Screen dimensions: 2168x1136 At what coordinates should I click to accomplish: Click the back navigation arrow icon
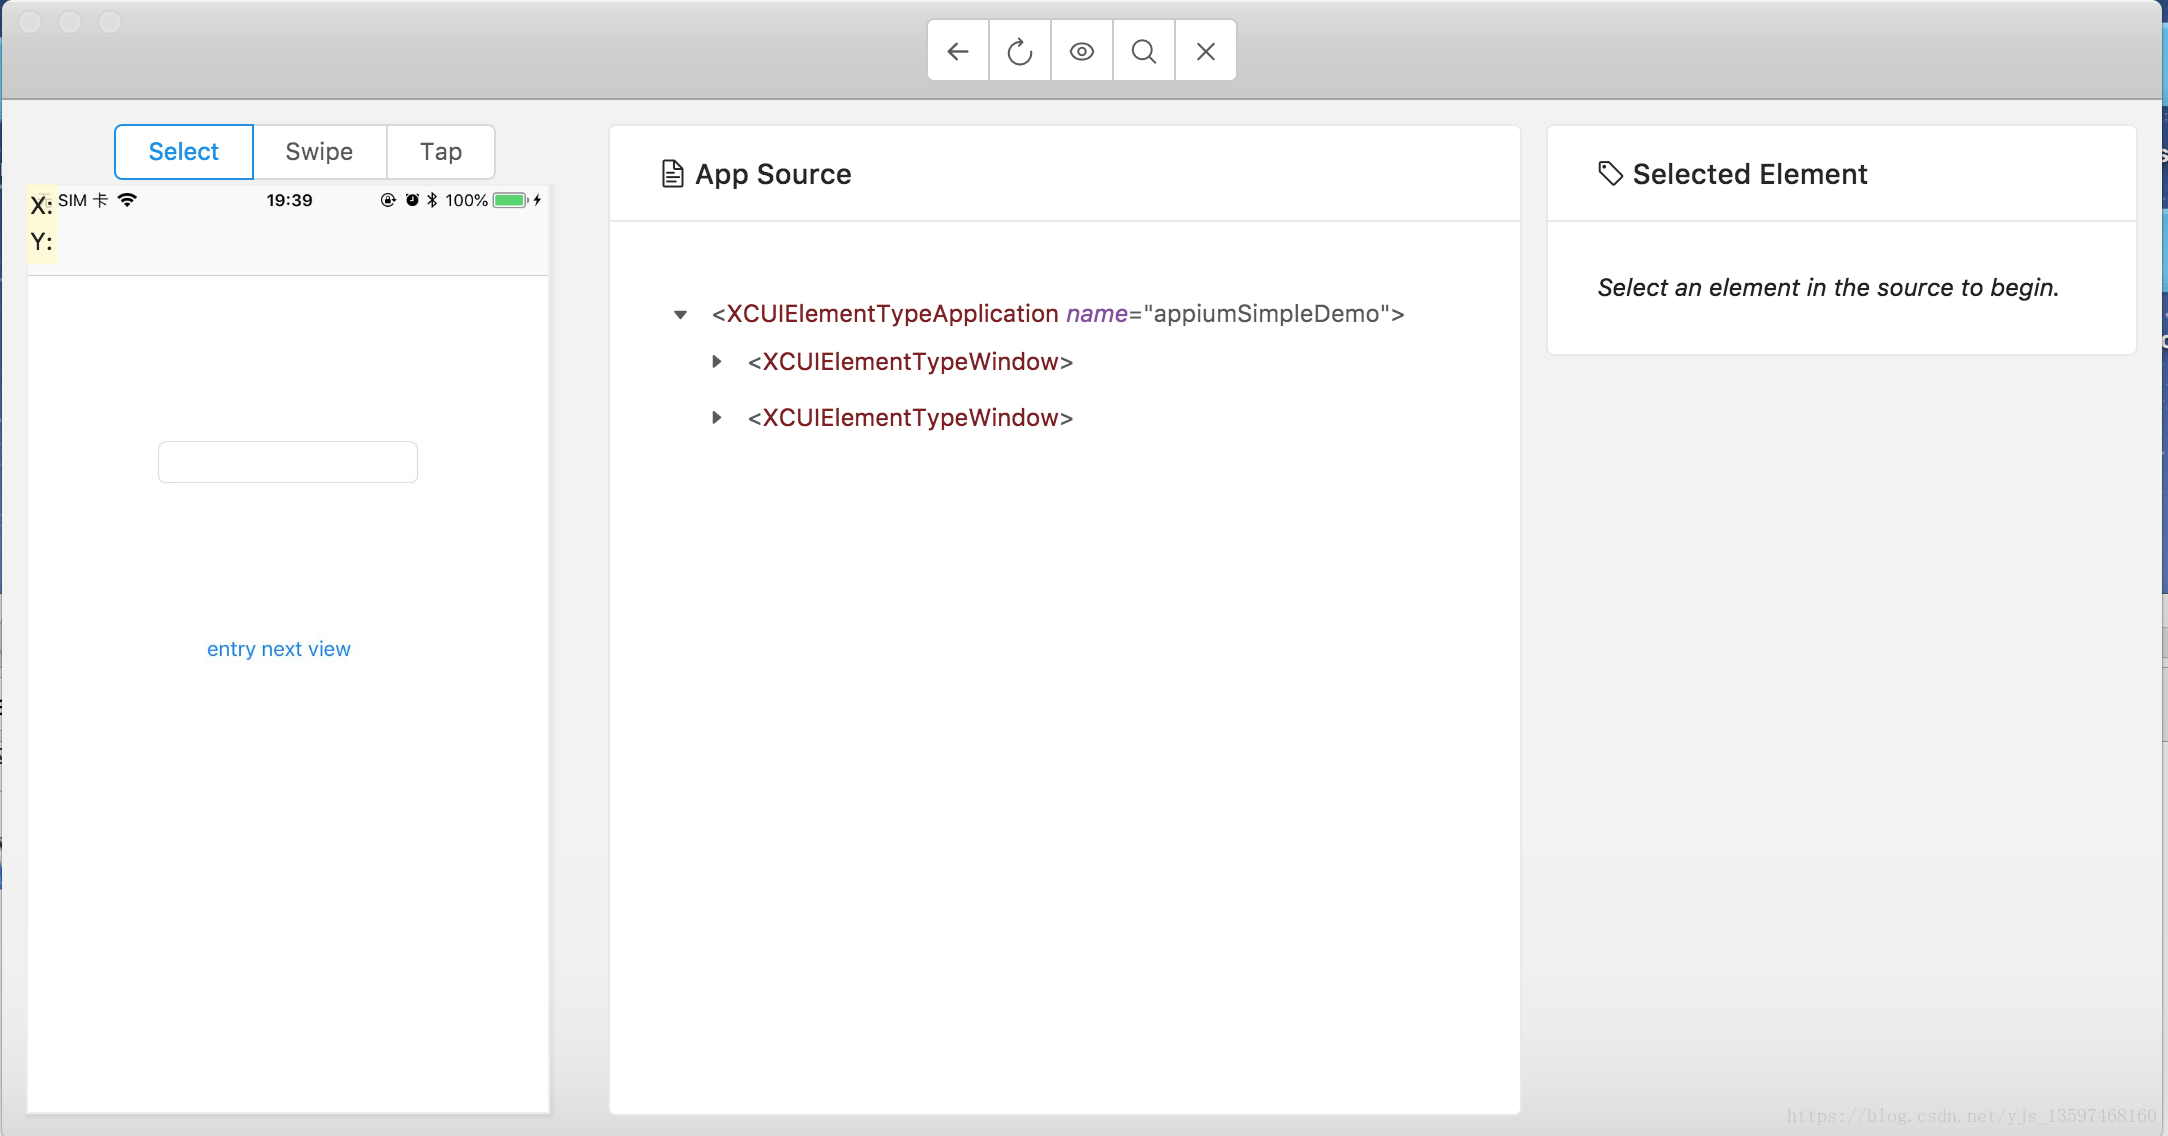coord(956,52)
